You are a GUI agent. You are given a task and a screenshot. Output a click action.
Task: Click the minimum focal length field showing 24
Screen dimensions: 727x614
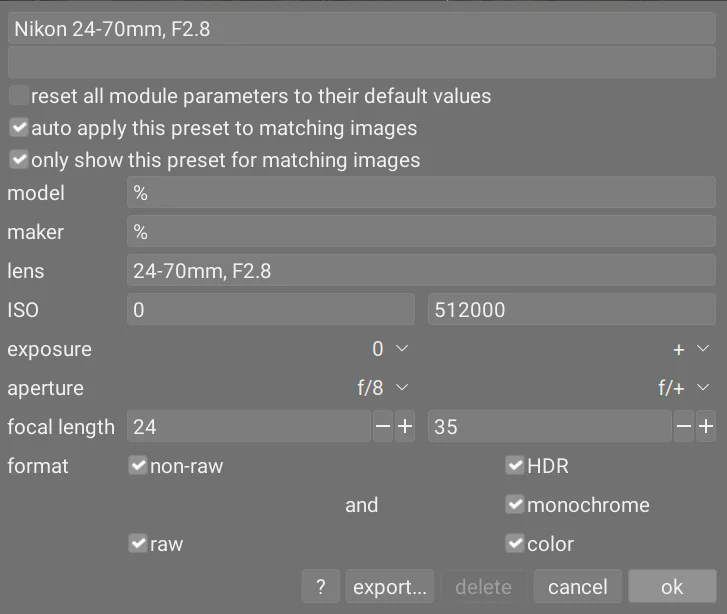tap(249, 426)
